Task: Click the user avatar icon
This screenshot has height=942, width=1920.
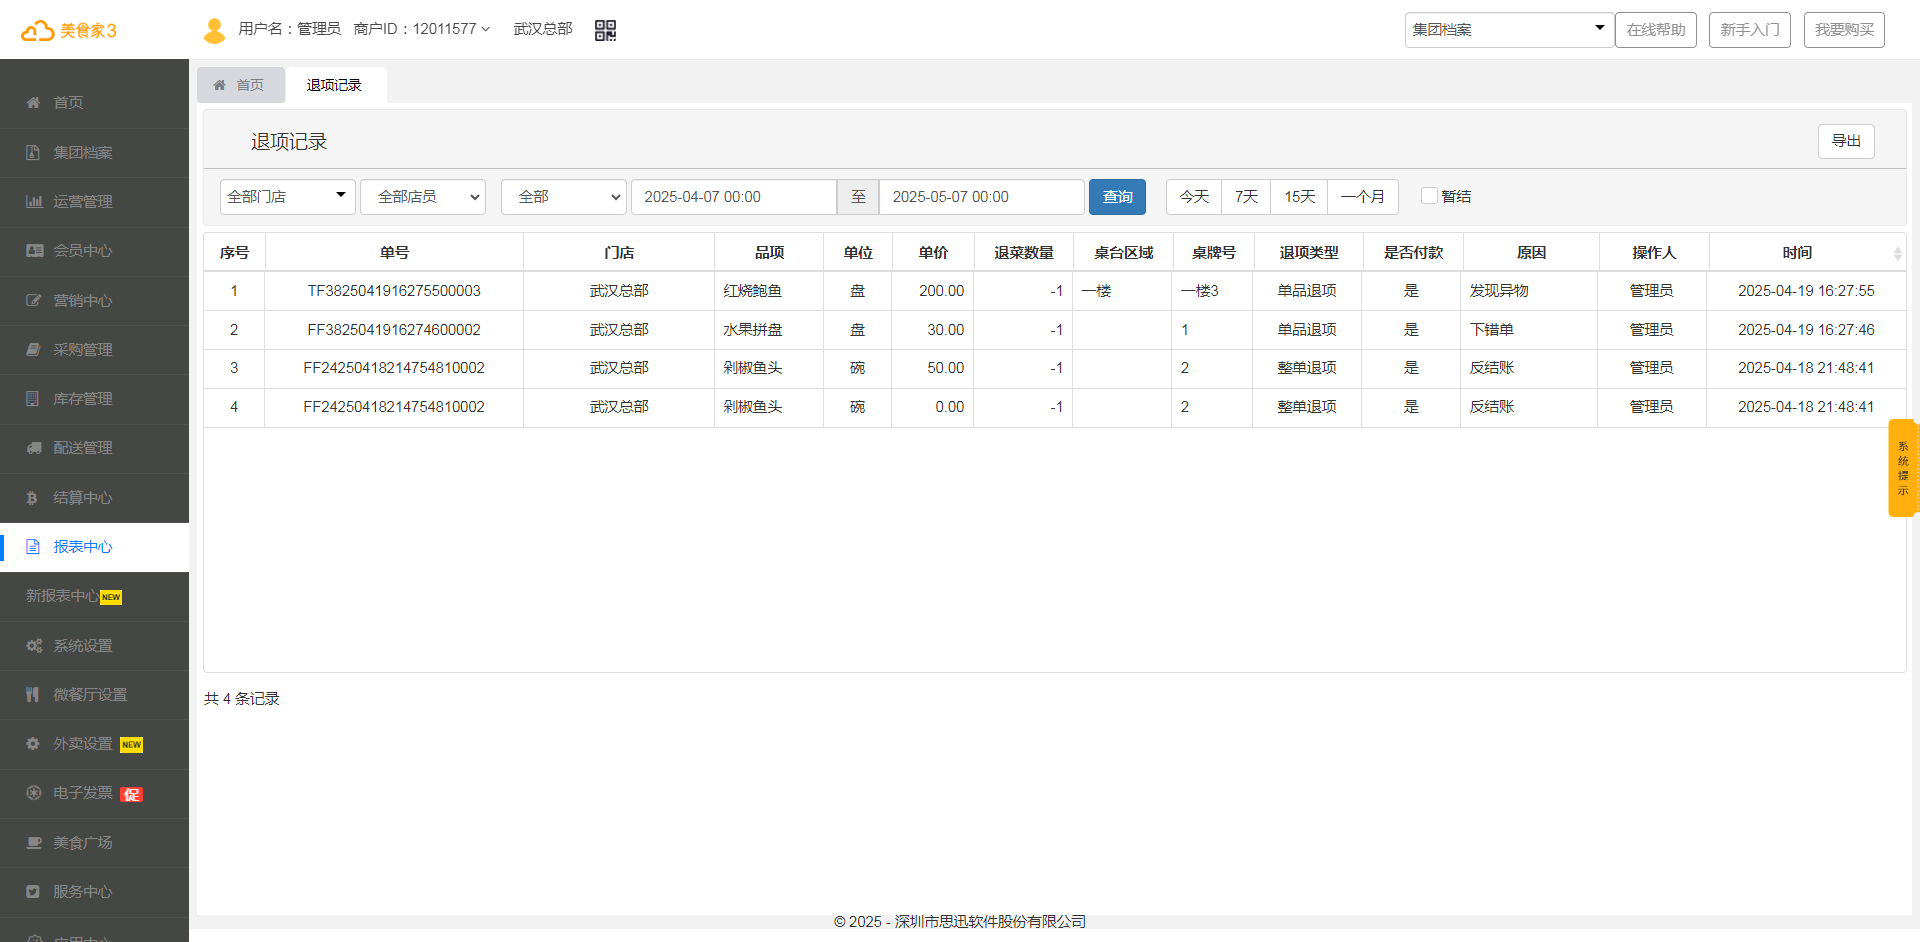Action: point(214,30)
